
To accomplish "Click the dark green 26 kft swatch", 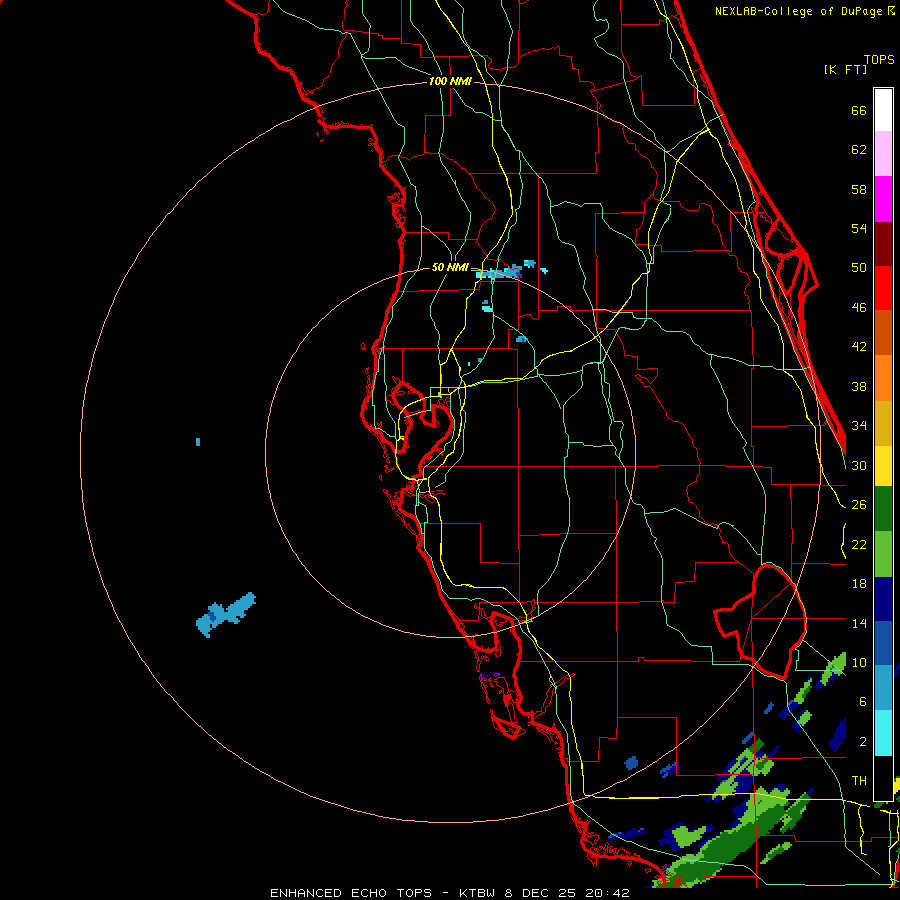I will pos(883,509).
